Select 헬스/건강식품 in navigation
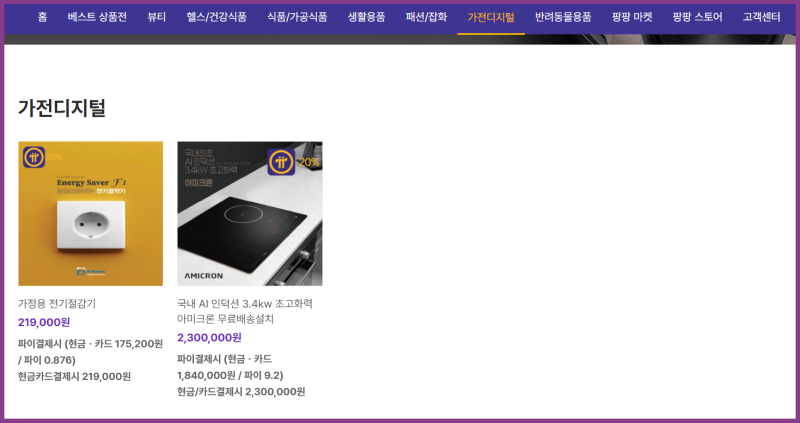800x423 pixels. pyautogui.click(x=216, y=17)
